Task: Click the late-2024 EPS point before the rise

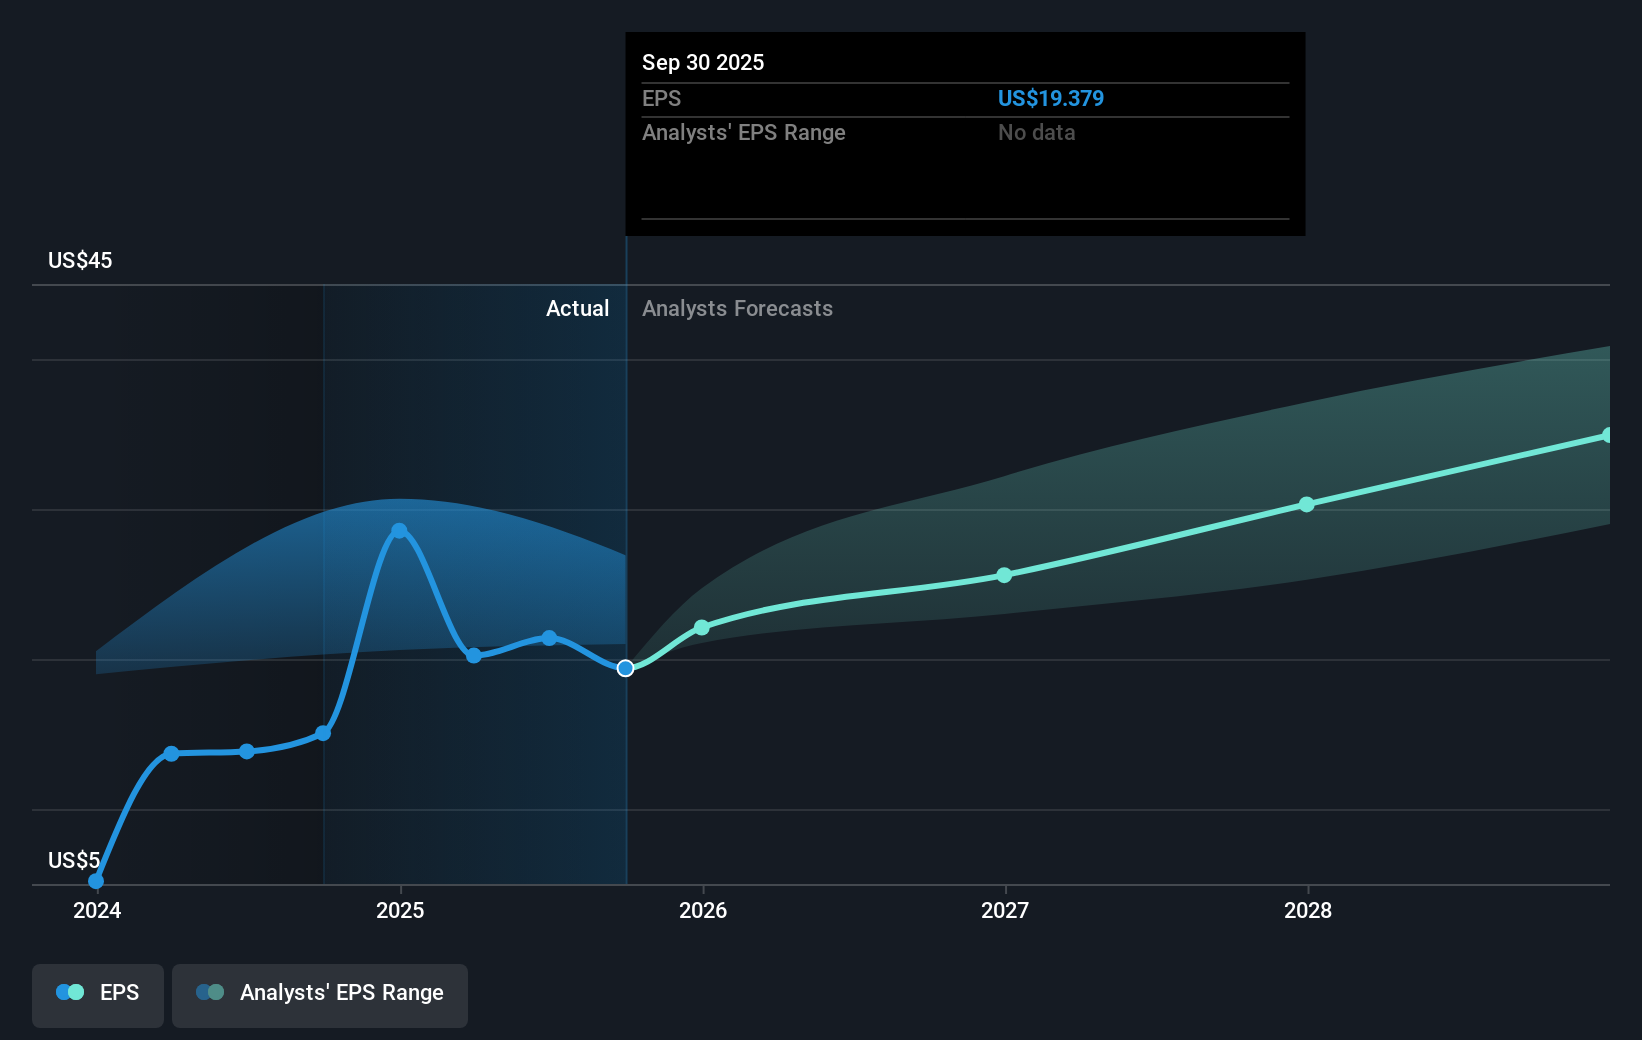Action: pyautogui.click(x=323, y=733)
